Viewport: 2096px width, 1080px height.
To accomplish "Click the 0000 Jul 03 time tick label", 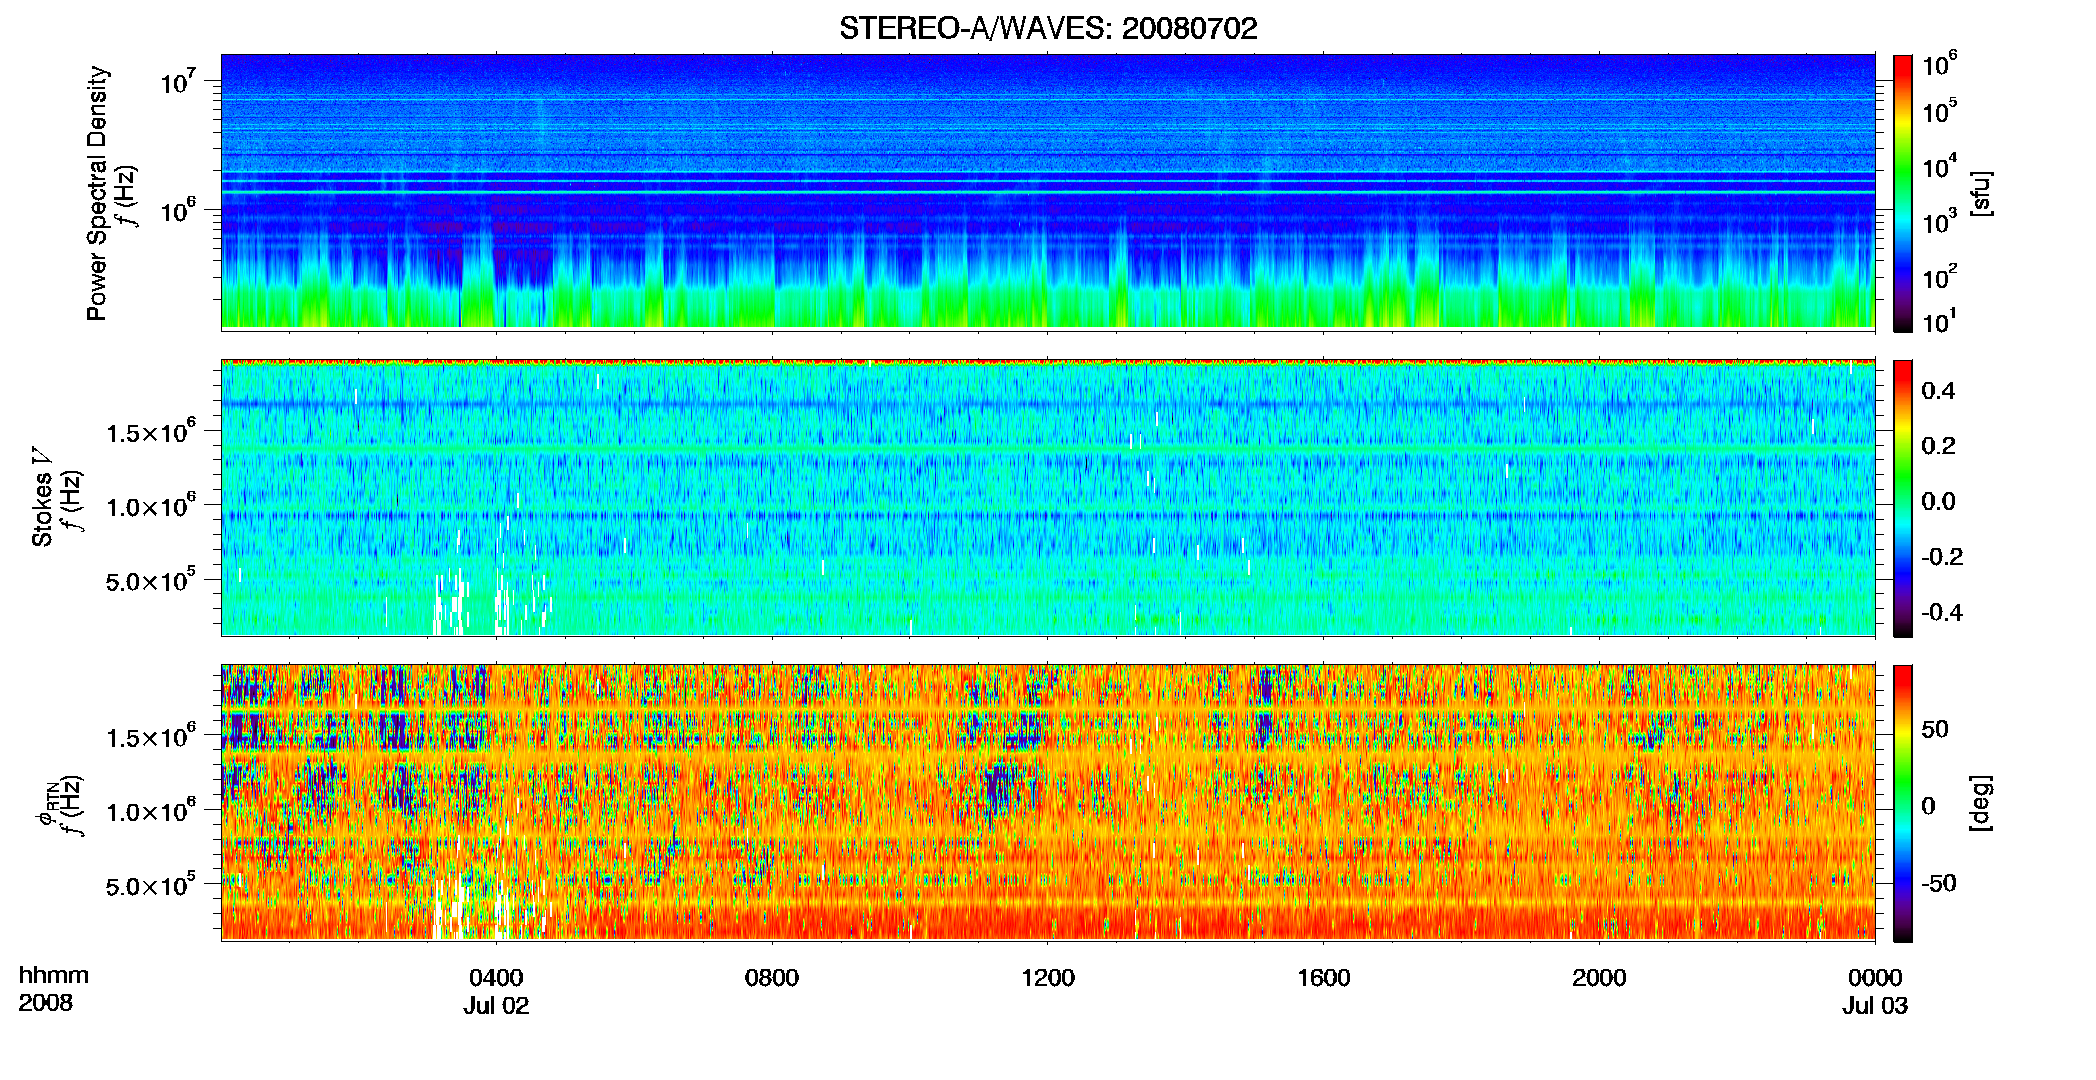I will [x=1875, y=991].
